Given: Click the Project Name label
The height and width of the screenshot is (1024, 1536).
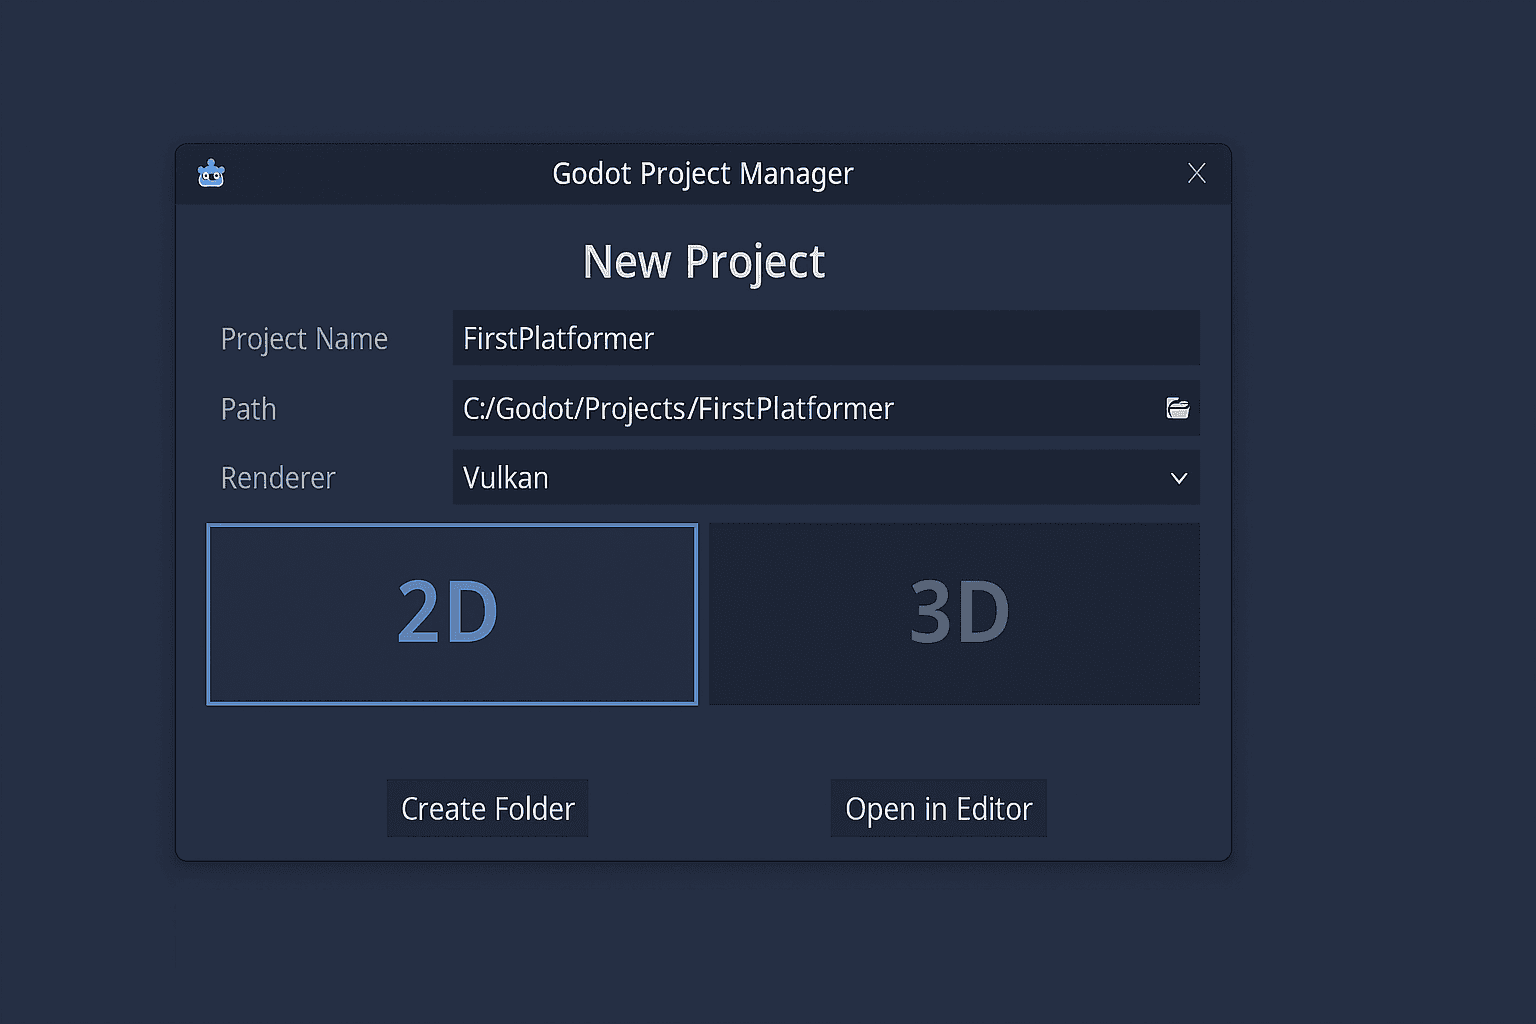Looking at the screenshot, I should (304, 339).
